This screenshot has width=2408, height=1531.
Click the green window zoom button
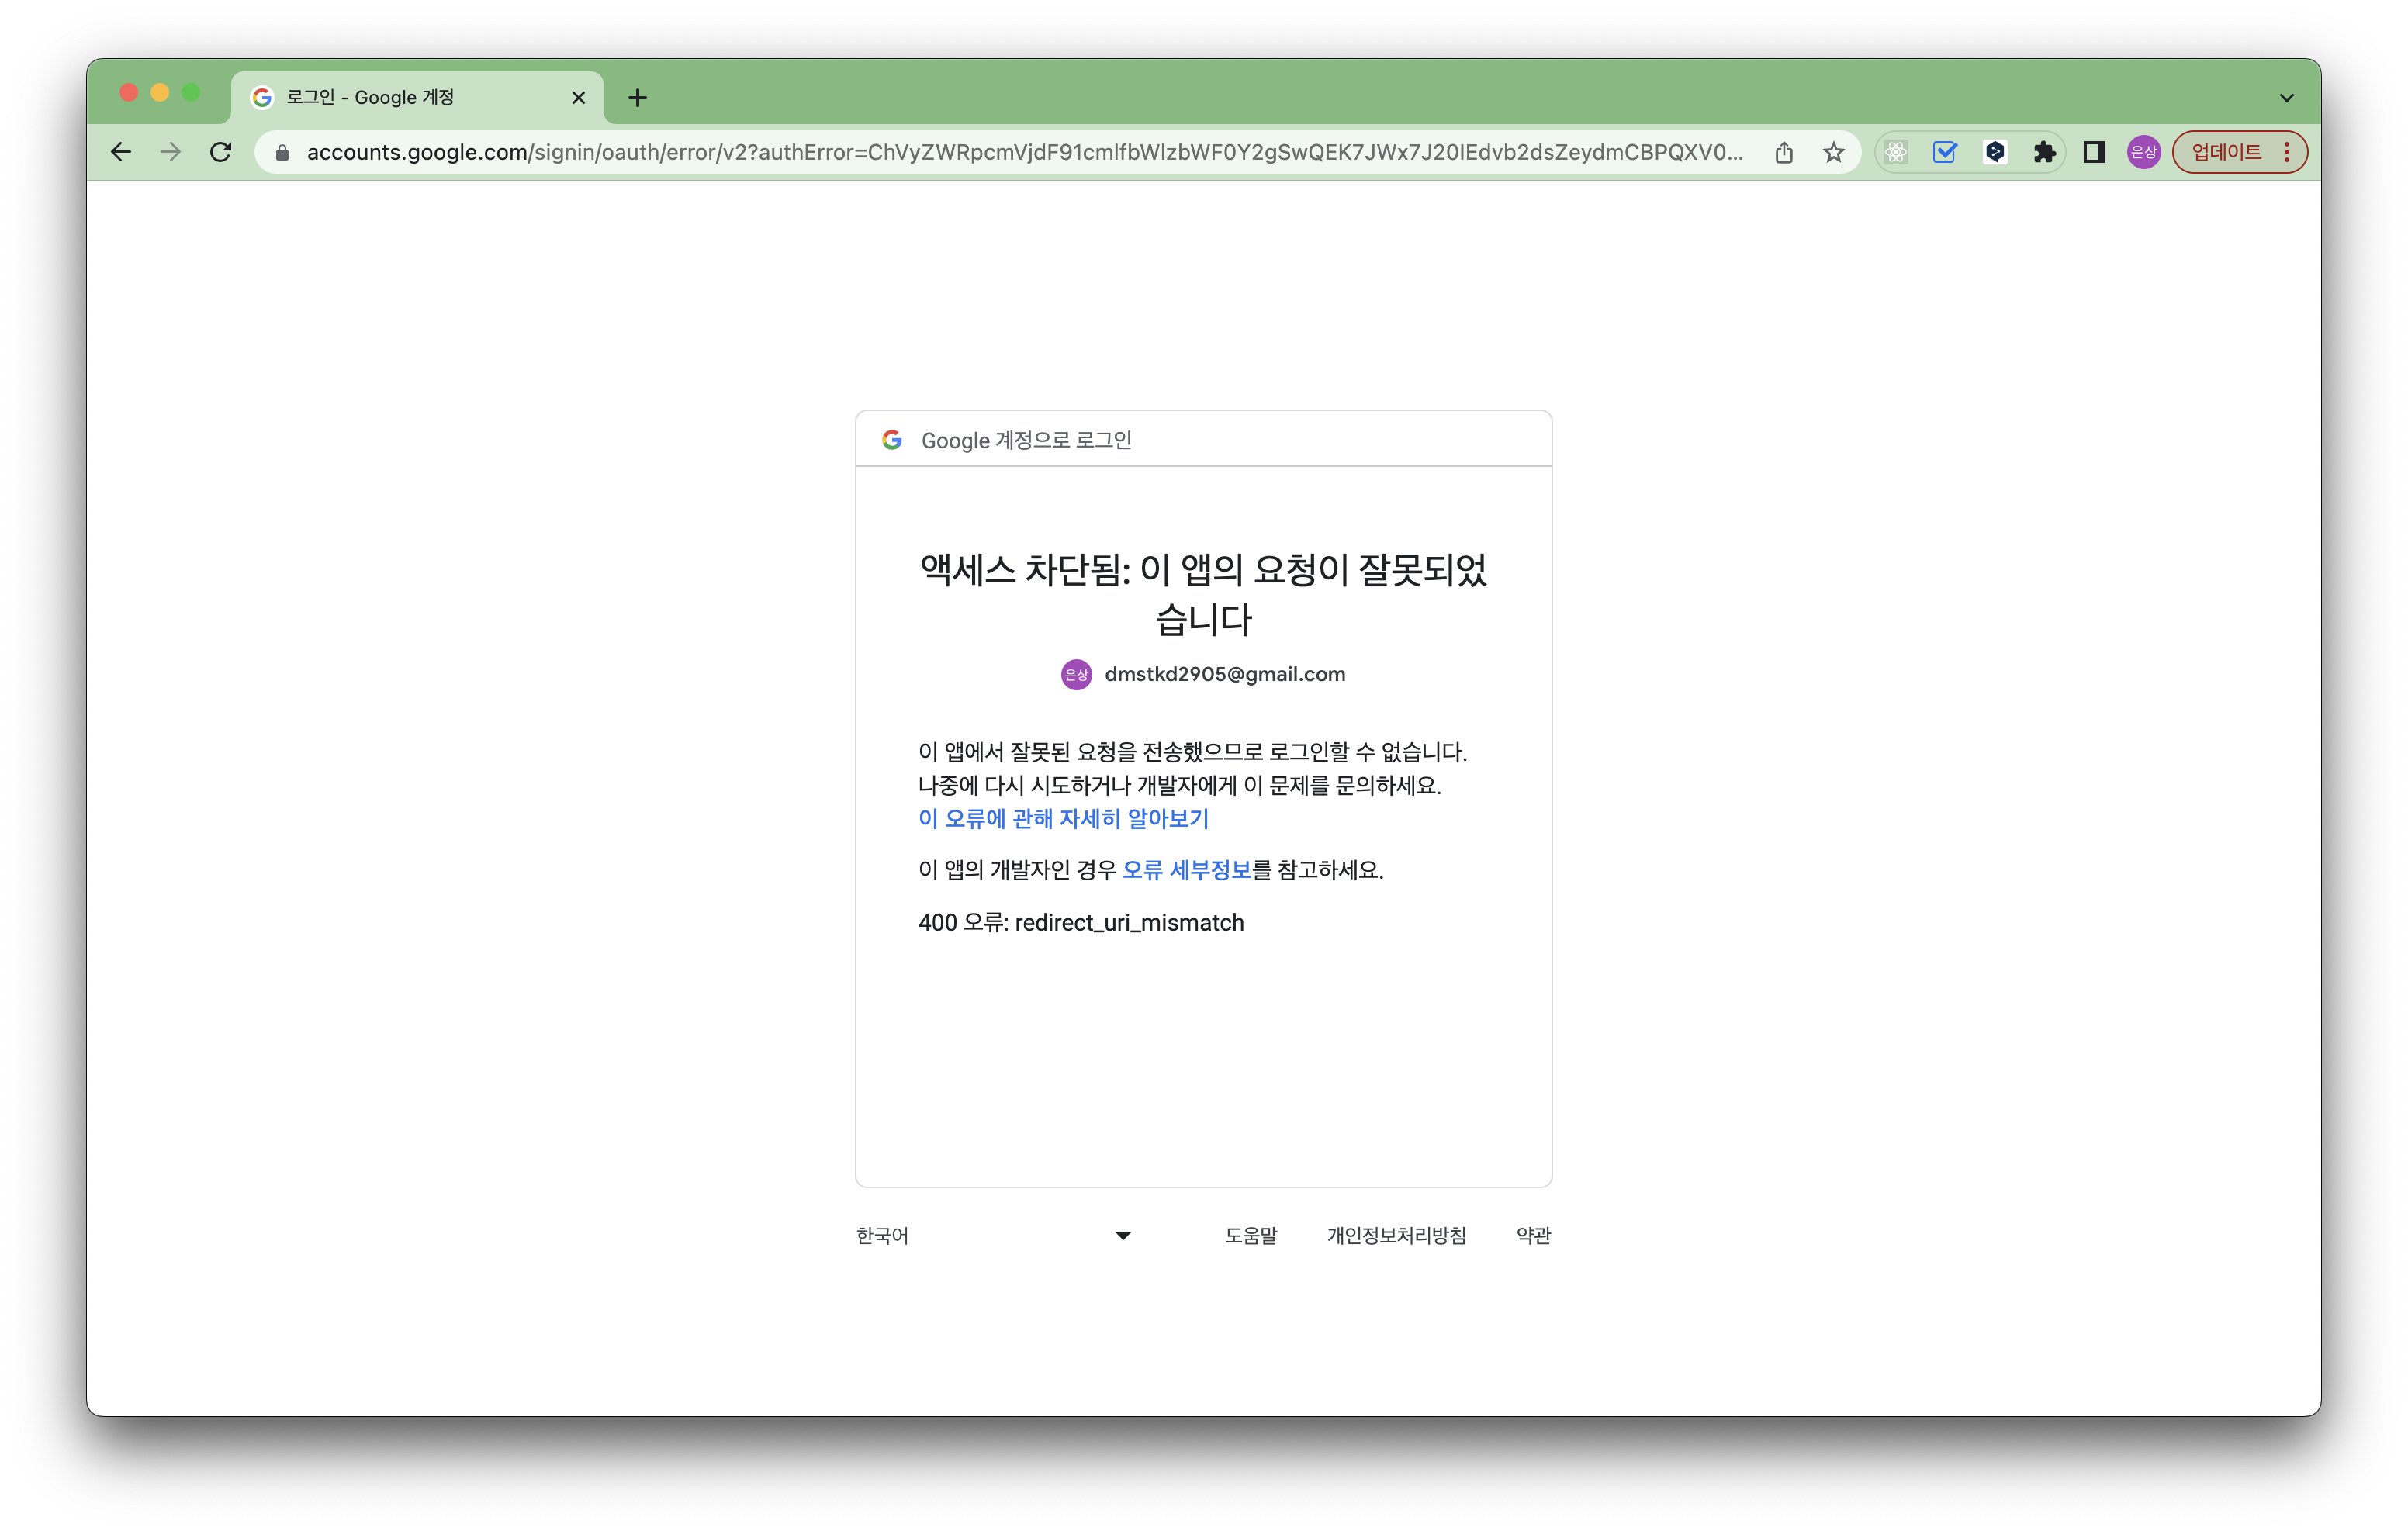click(190, 93)
